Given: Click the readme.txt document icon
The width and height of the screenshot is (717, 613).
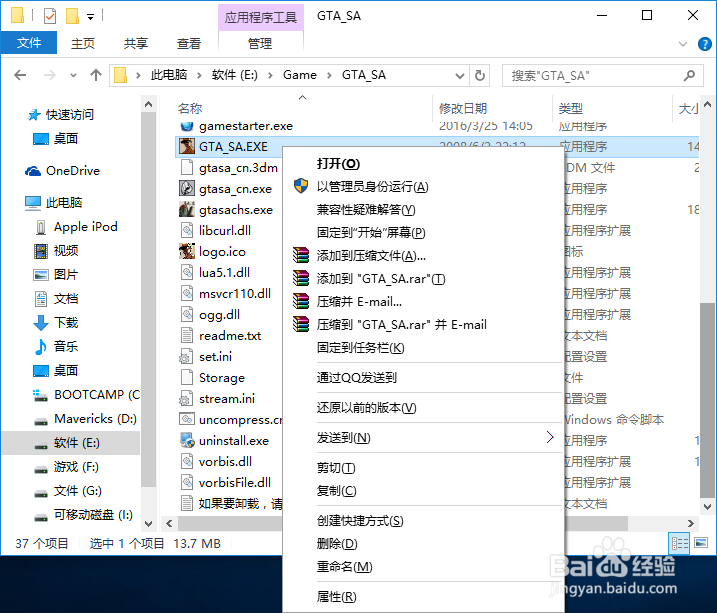Looking at the screenshot, I should (x=187, y=336).
